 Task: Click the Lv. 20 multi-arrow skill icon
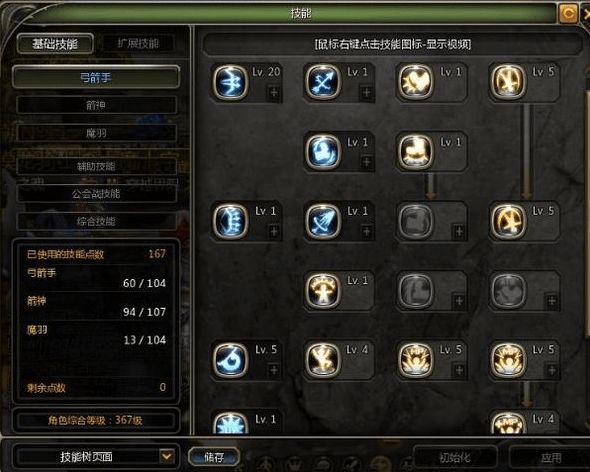(230, 82)
